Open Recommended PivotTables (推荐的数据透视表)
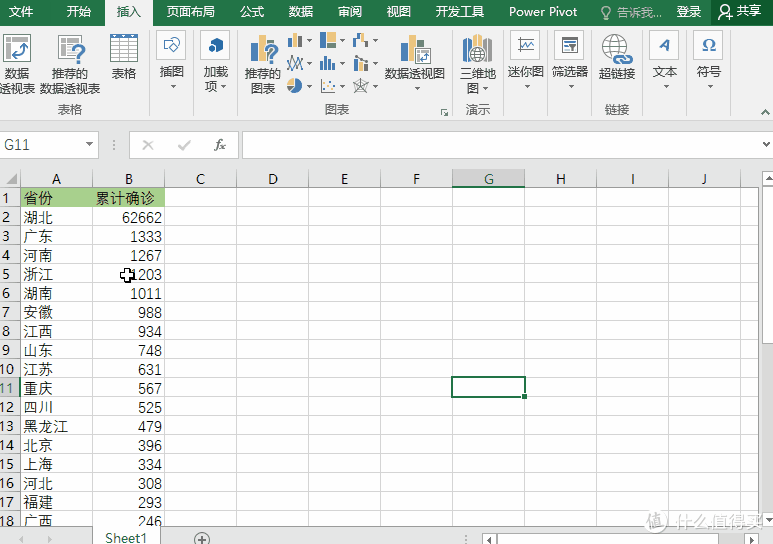 tap(70, 62)
